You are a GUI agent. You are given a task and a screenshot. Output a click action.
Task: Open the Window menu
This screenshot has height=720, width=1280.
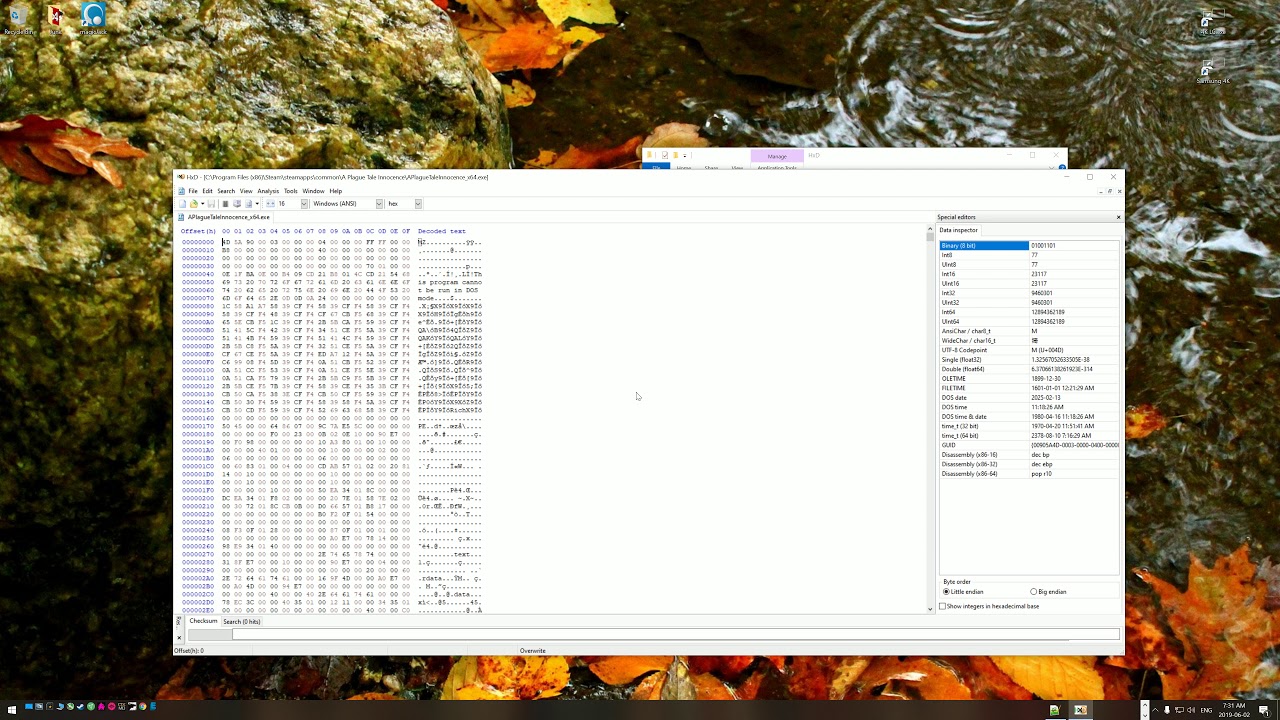click(313, 191)
